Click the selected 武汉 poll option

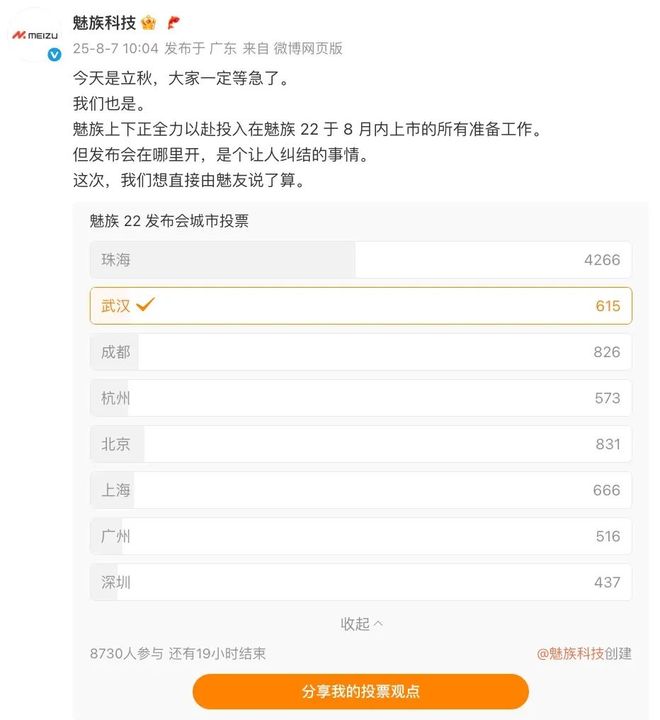tap(360, 306)
